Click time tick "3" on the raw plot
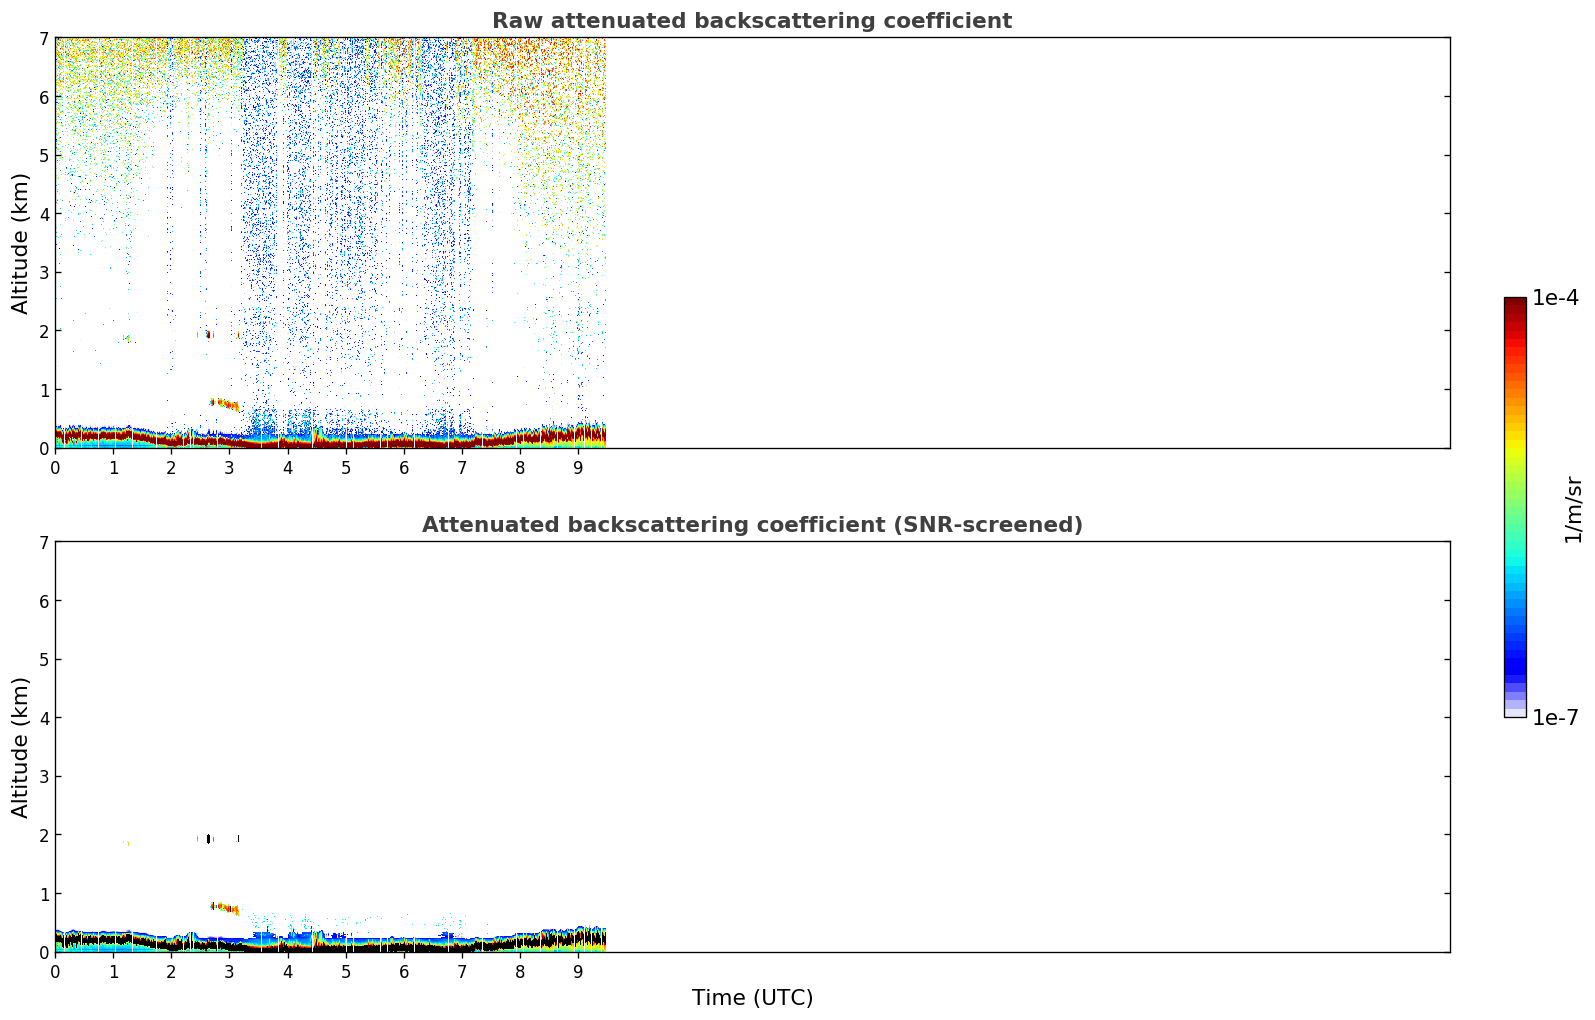The image size is (1595, 1020). (229, 467)
